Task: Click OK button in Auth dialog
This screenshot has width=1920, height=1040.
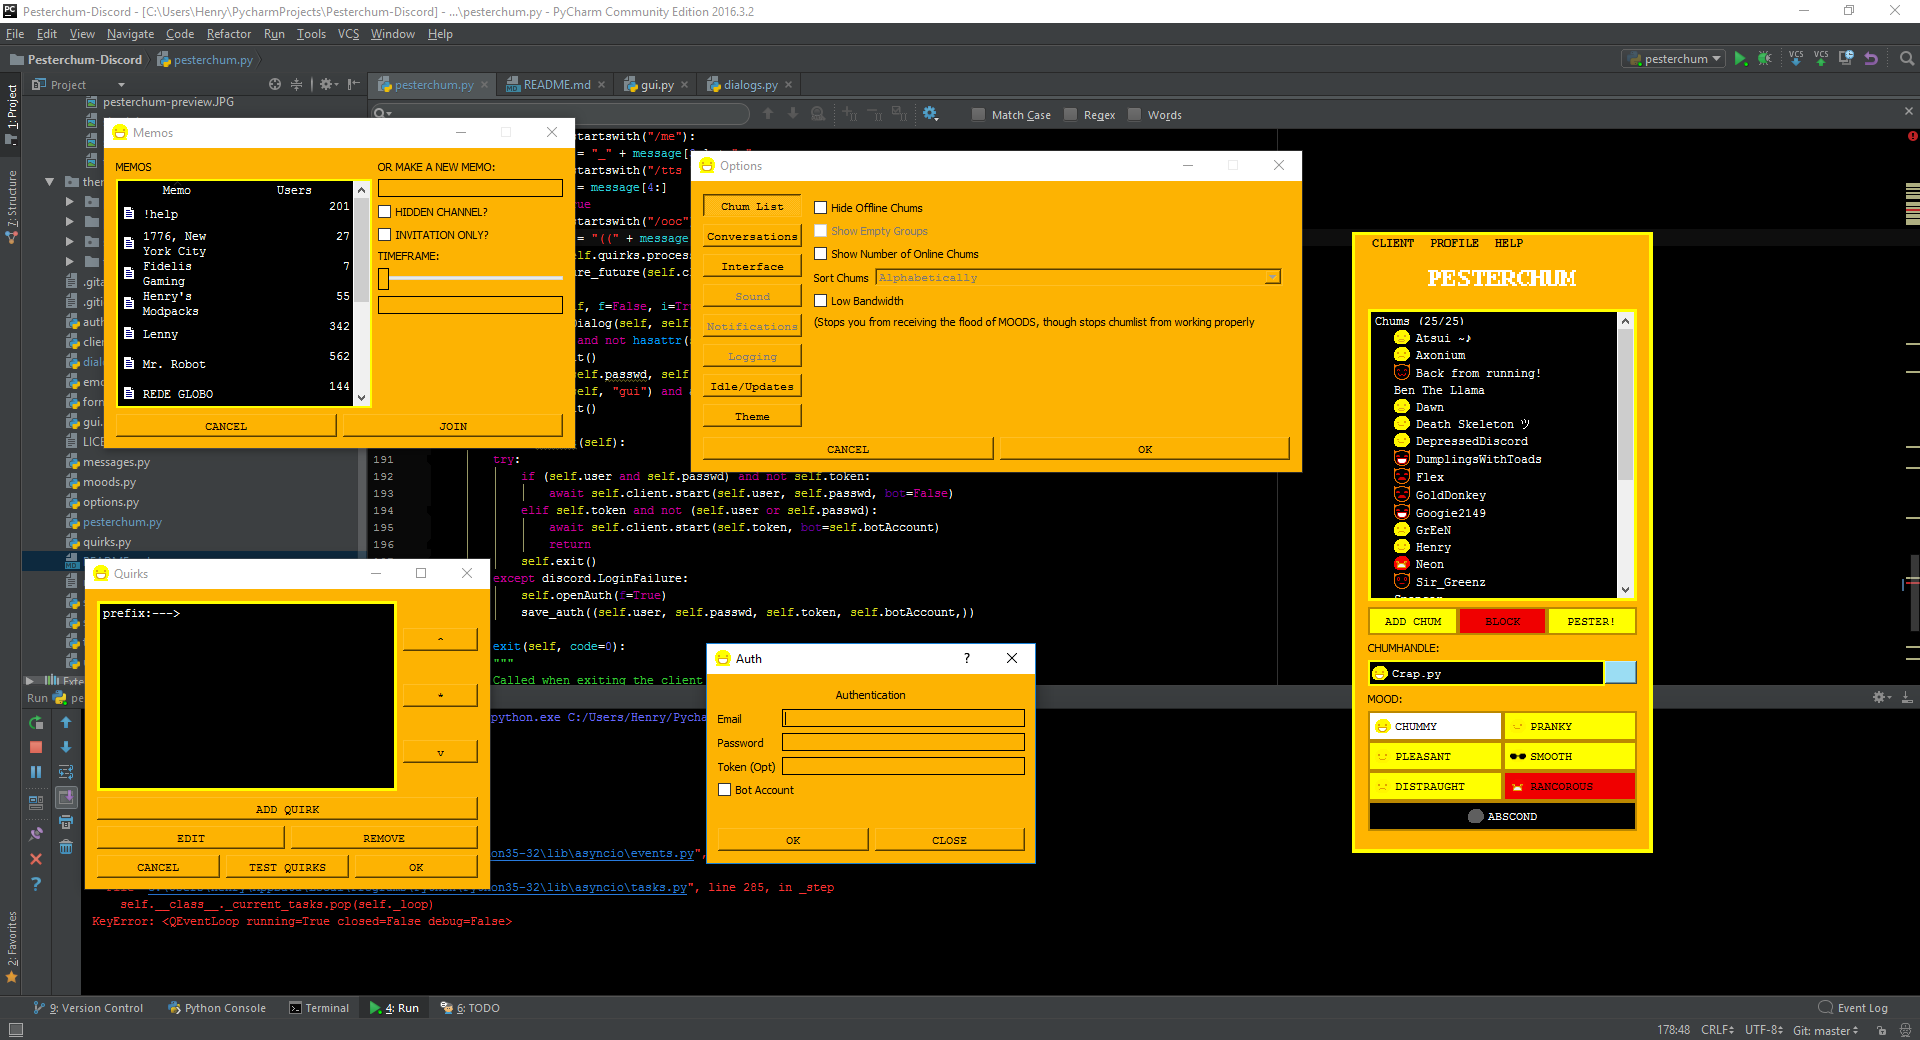Action: click(793, 840)
